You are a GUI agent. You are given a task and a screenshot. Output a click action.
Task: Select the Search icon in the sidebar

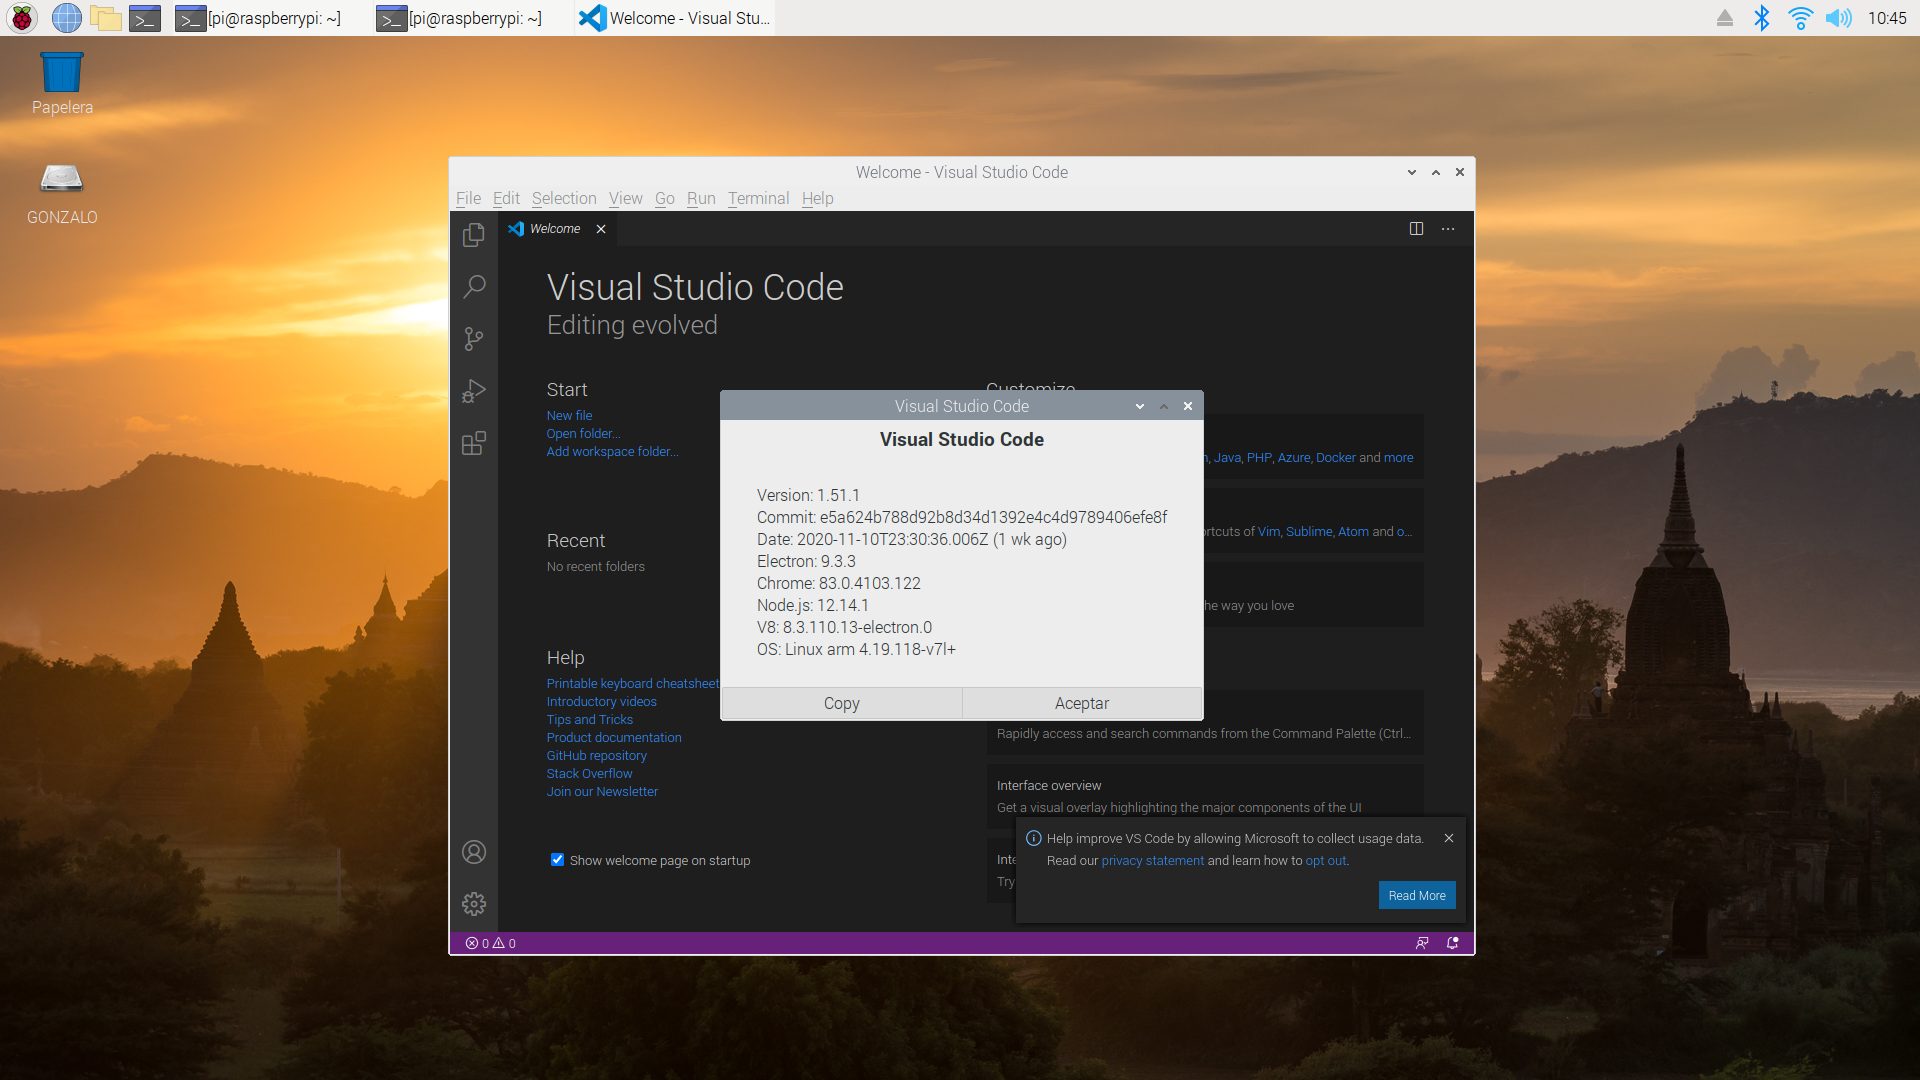coord(474,287)
